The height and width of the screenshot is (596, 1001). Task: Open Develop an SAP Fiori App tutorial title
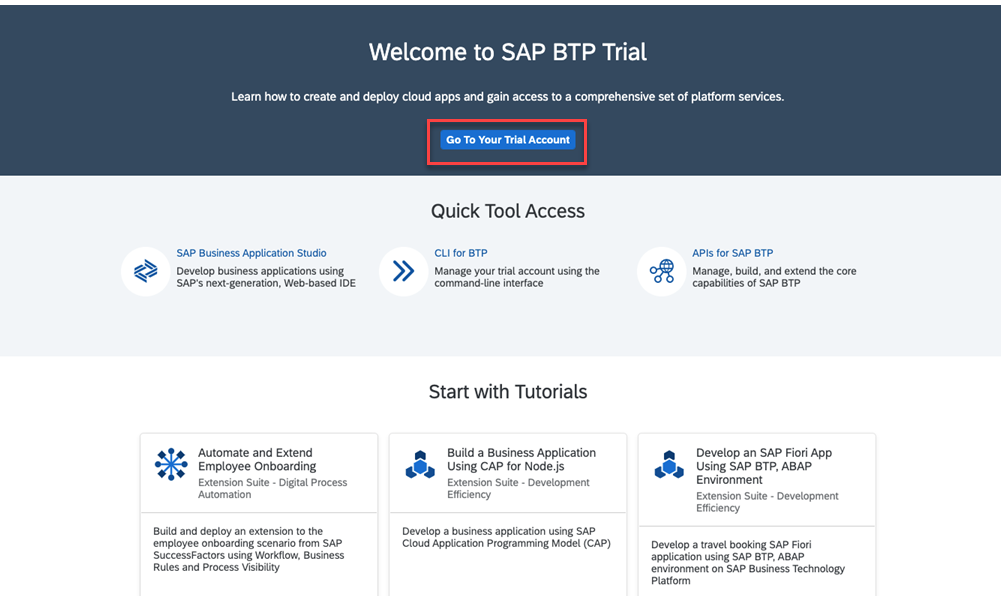coord(764,466)
